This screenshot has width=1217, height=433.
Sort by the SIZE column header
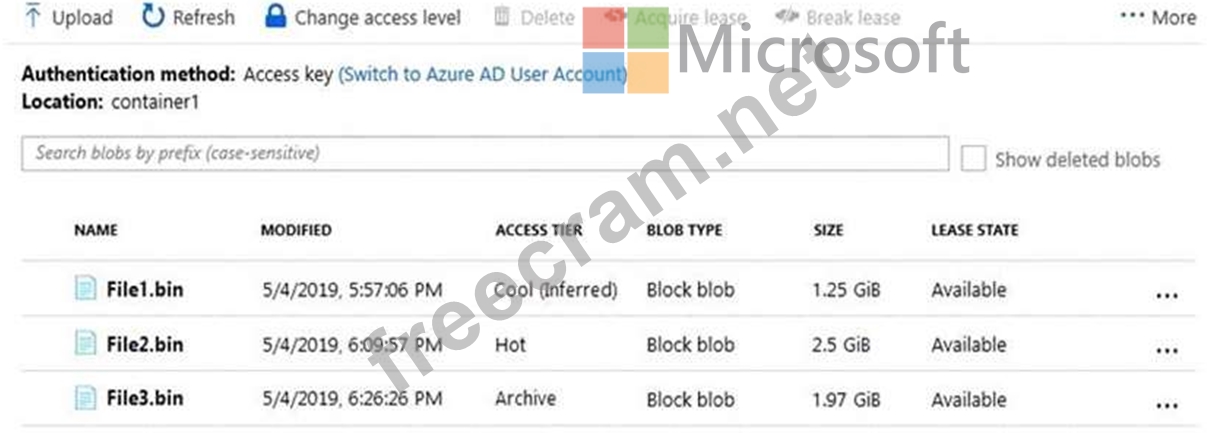(826, 230)
